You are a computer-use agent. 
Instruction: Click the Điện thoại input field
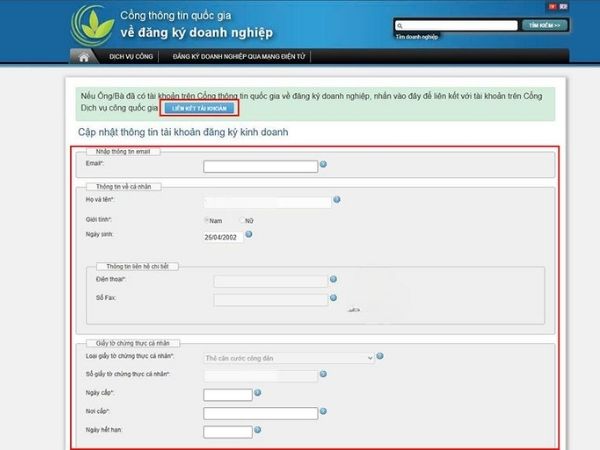pyautogui.click(x=271, y=281)
